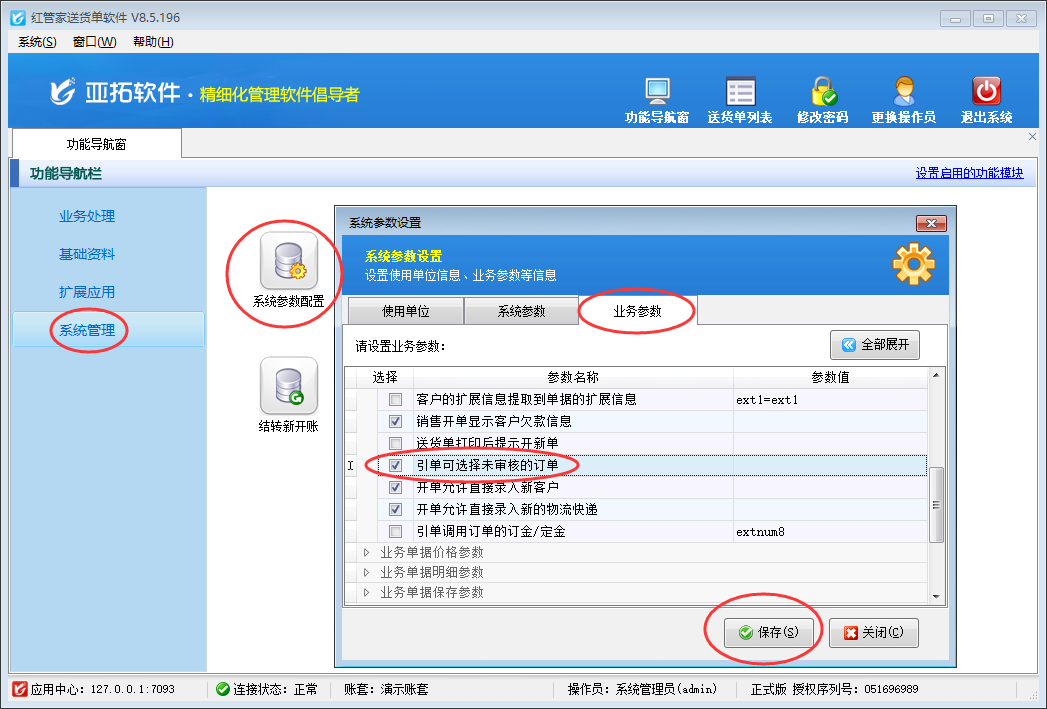The width and height of the screenshot is (1047, 709).
Task: Open the 窗口(W) menu
Action: tap(94, 41)
